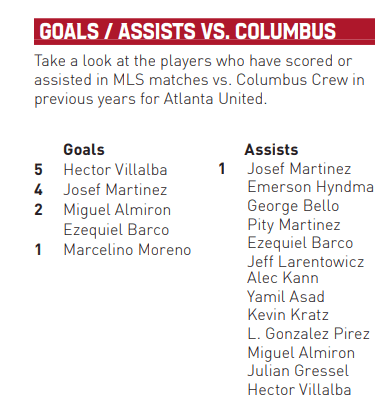Viewport: 375px width, 413px height.
Task: Select Kevin Kratz in the assists list
Action: [288, 315]
